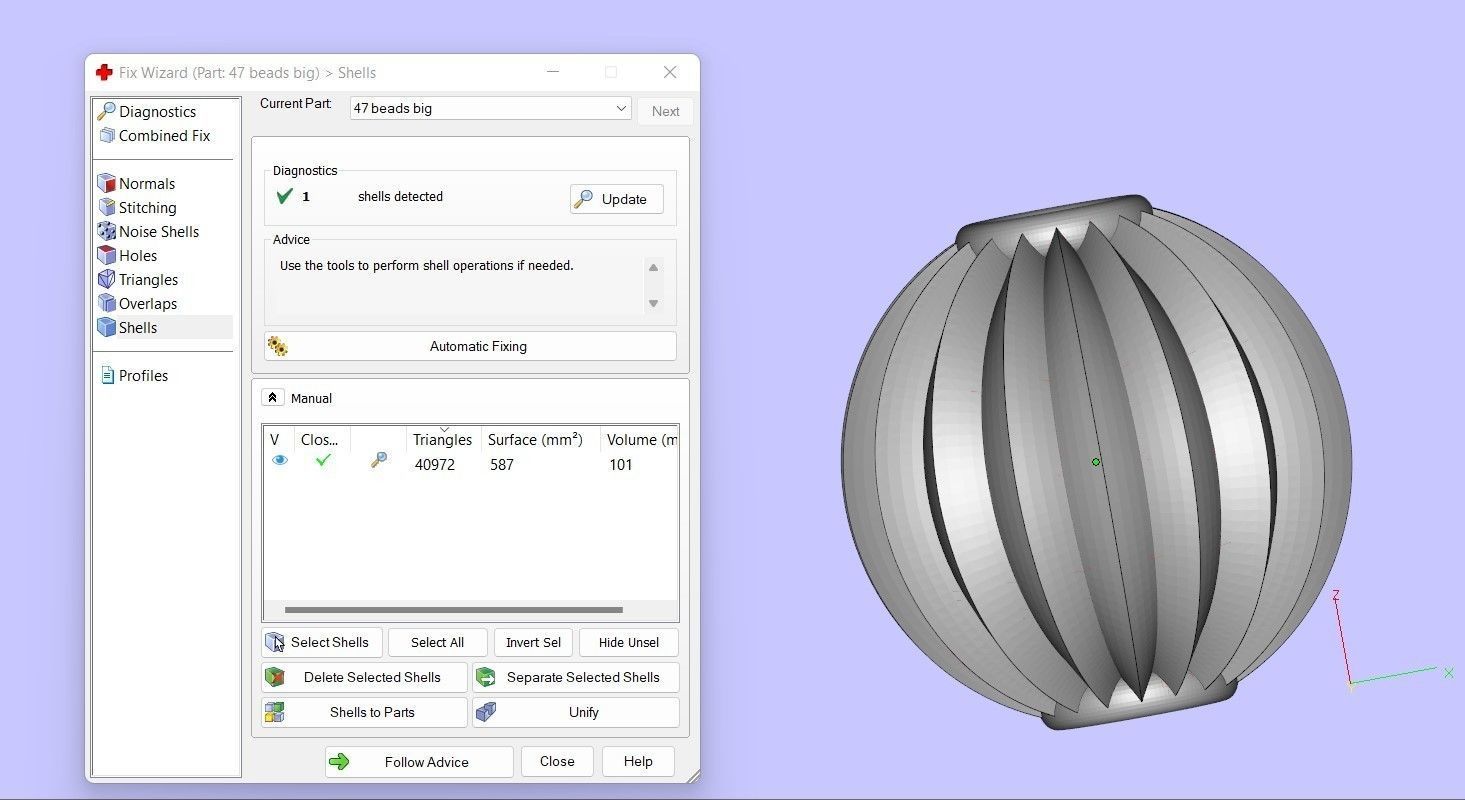This screenshot has height=800, width=1465.
Task: Open the Overlaps fix page
Action: click(148, 303)
